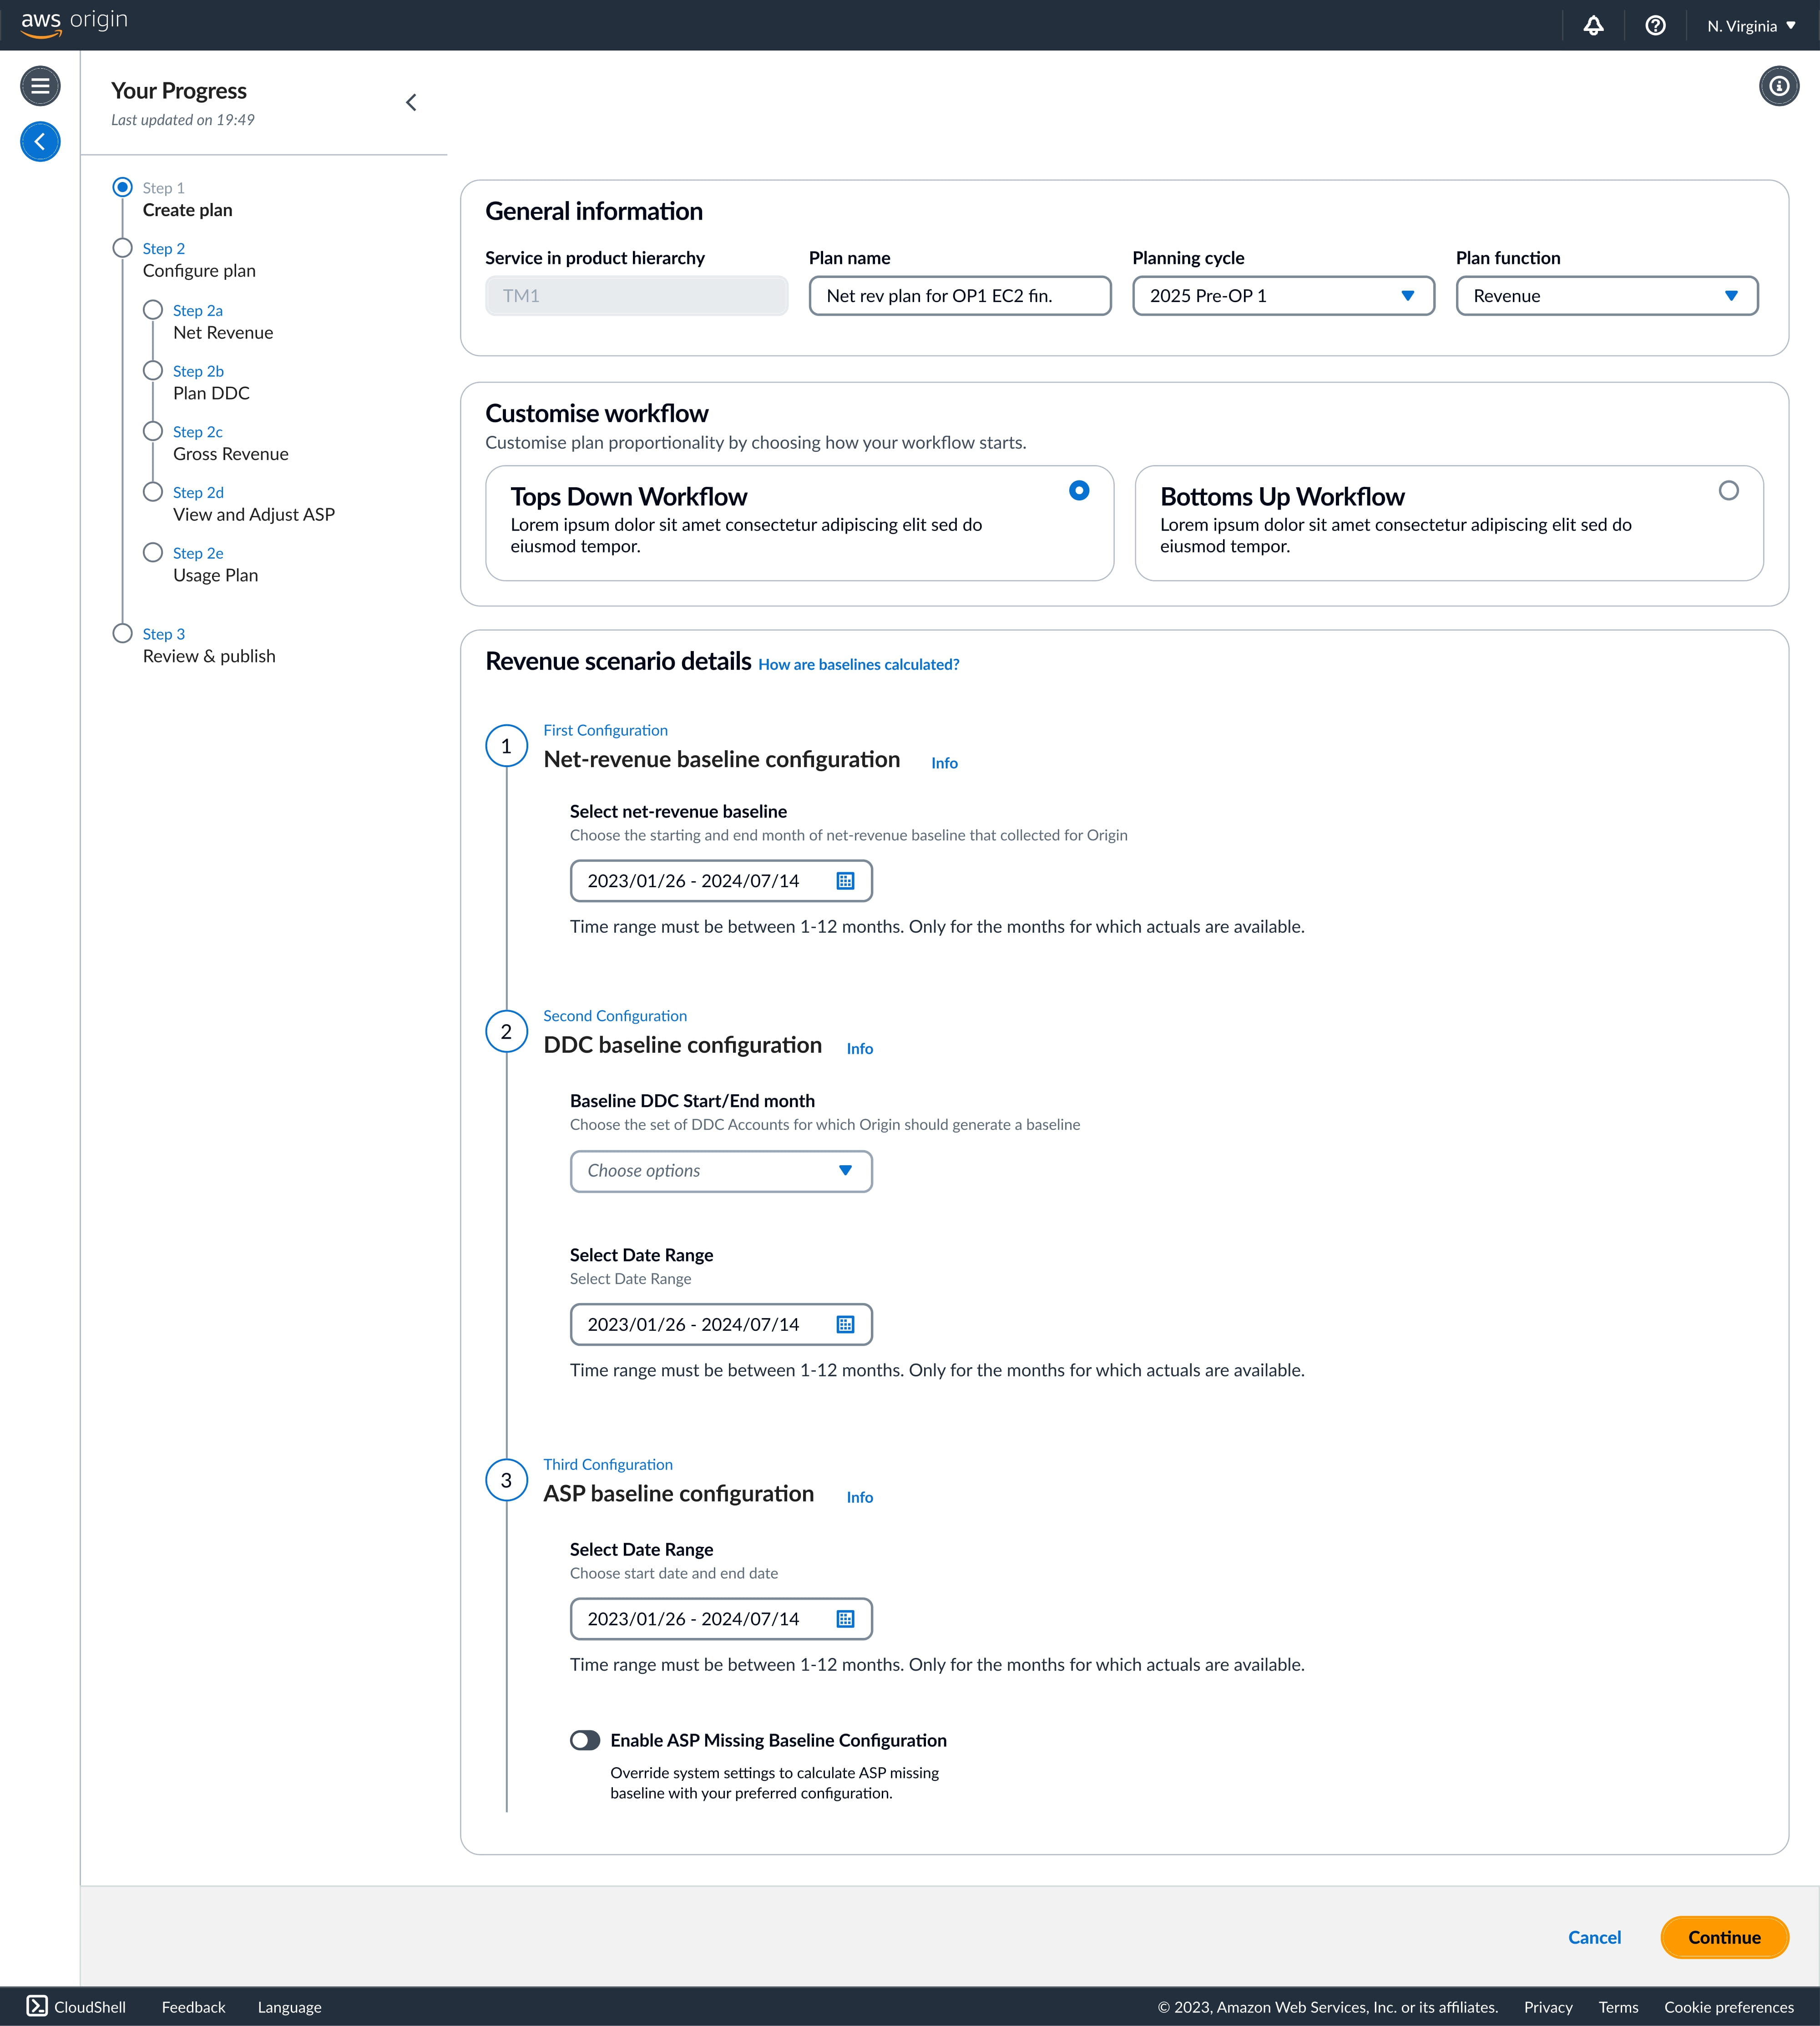Open the hamburger navigation menu icon

(40, 86)
